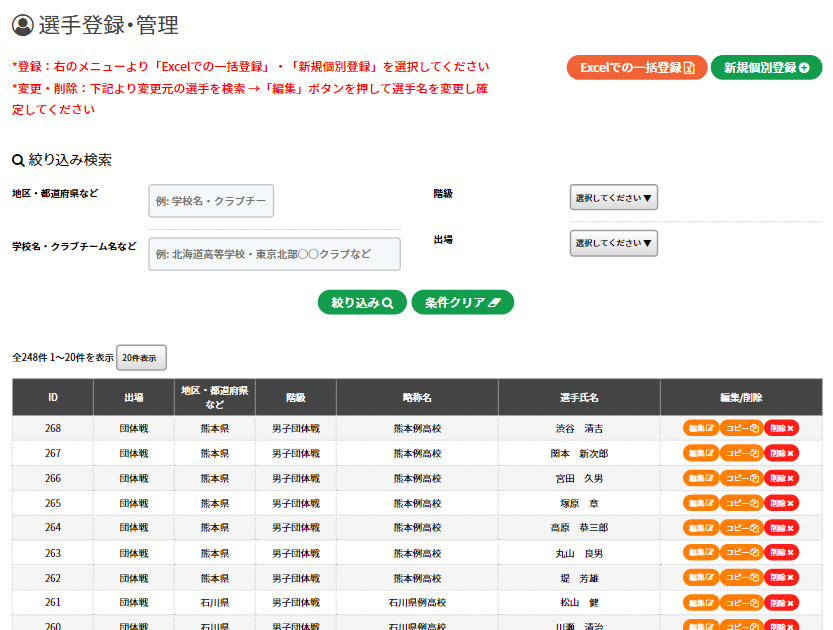This screenshot has width=833, height=630.
Task: Delete player 松山 健 (ID 261)
Action: 781,603
